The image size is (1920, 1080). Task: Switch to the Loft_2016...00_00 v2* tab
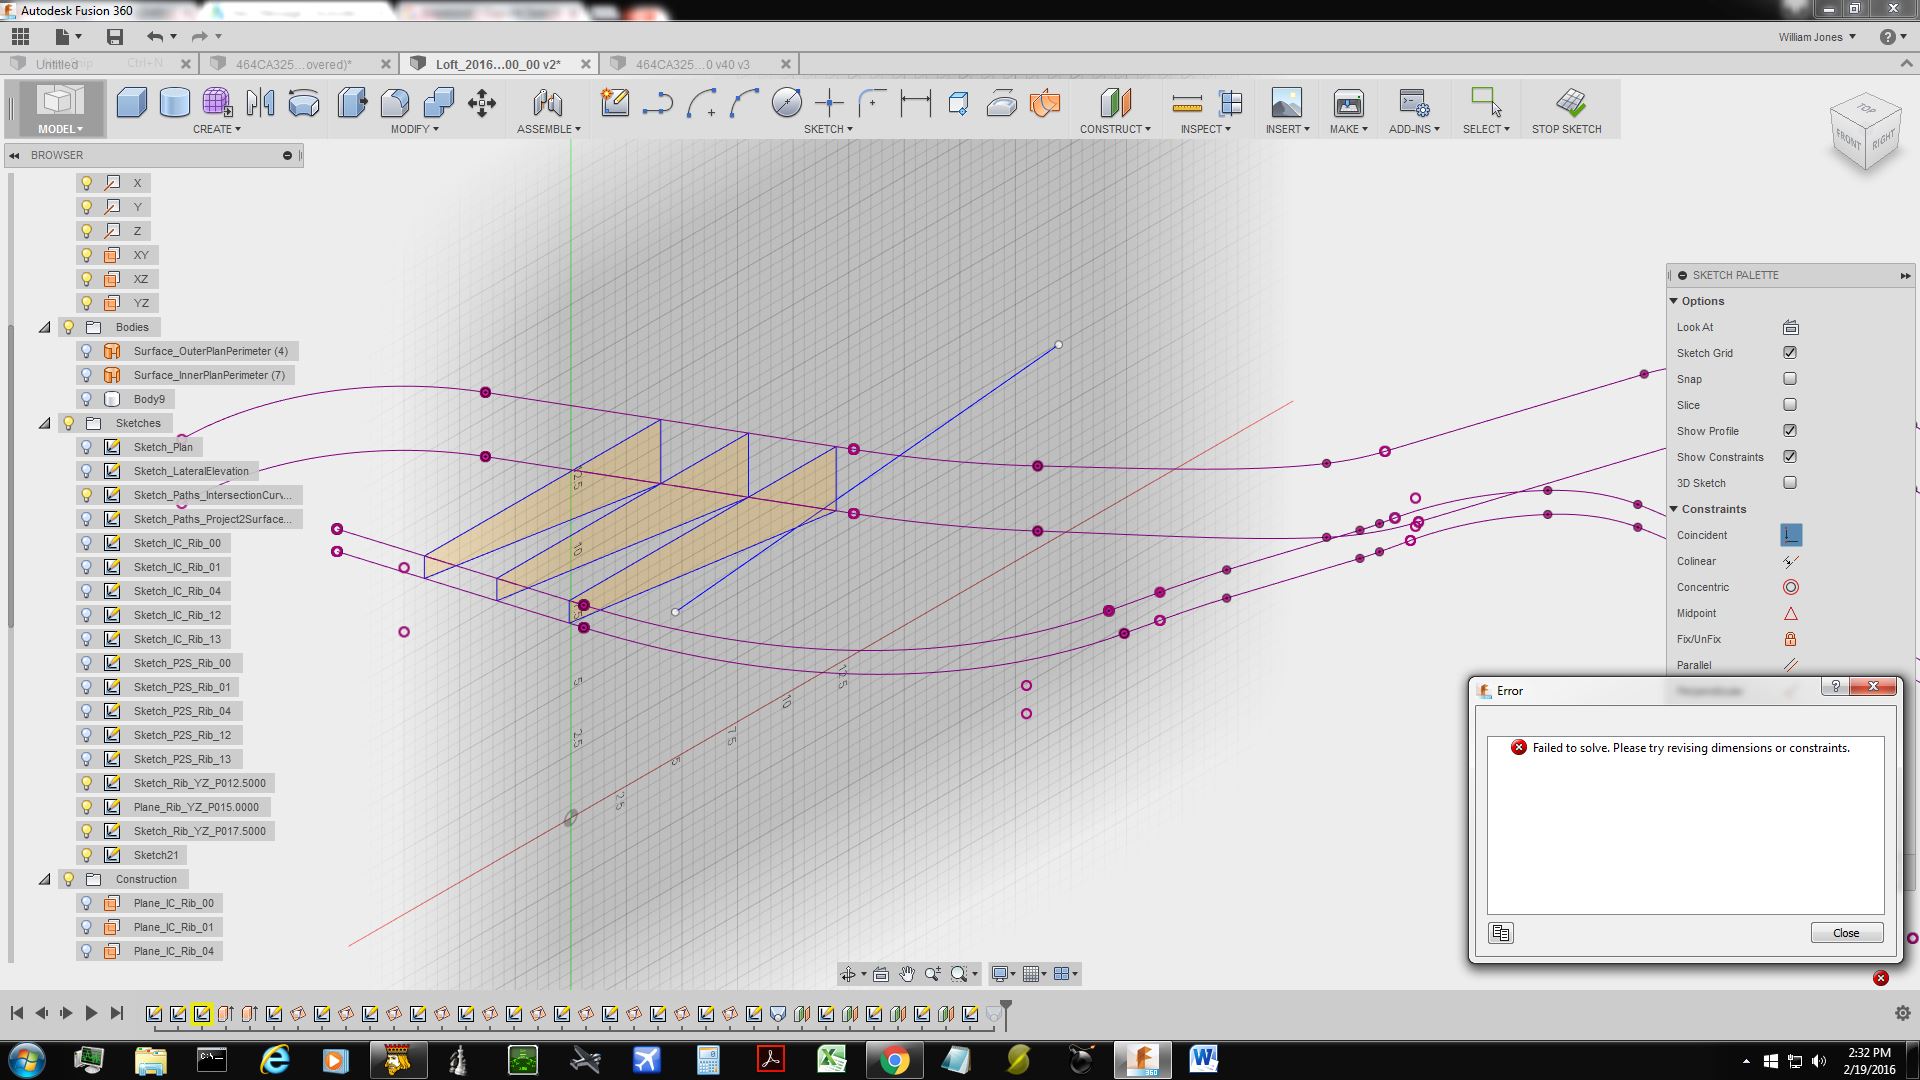[498, 64]
